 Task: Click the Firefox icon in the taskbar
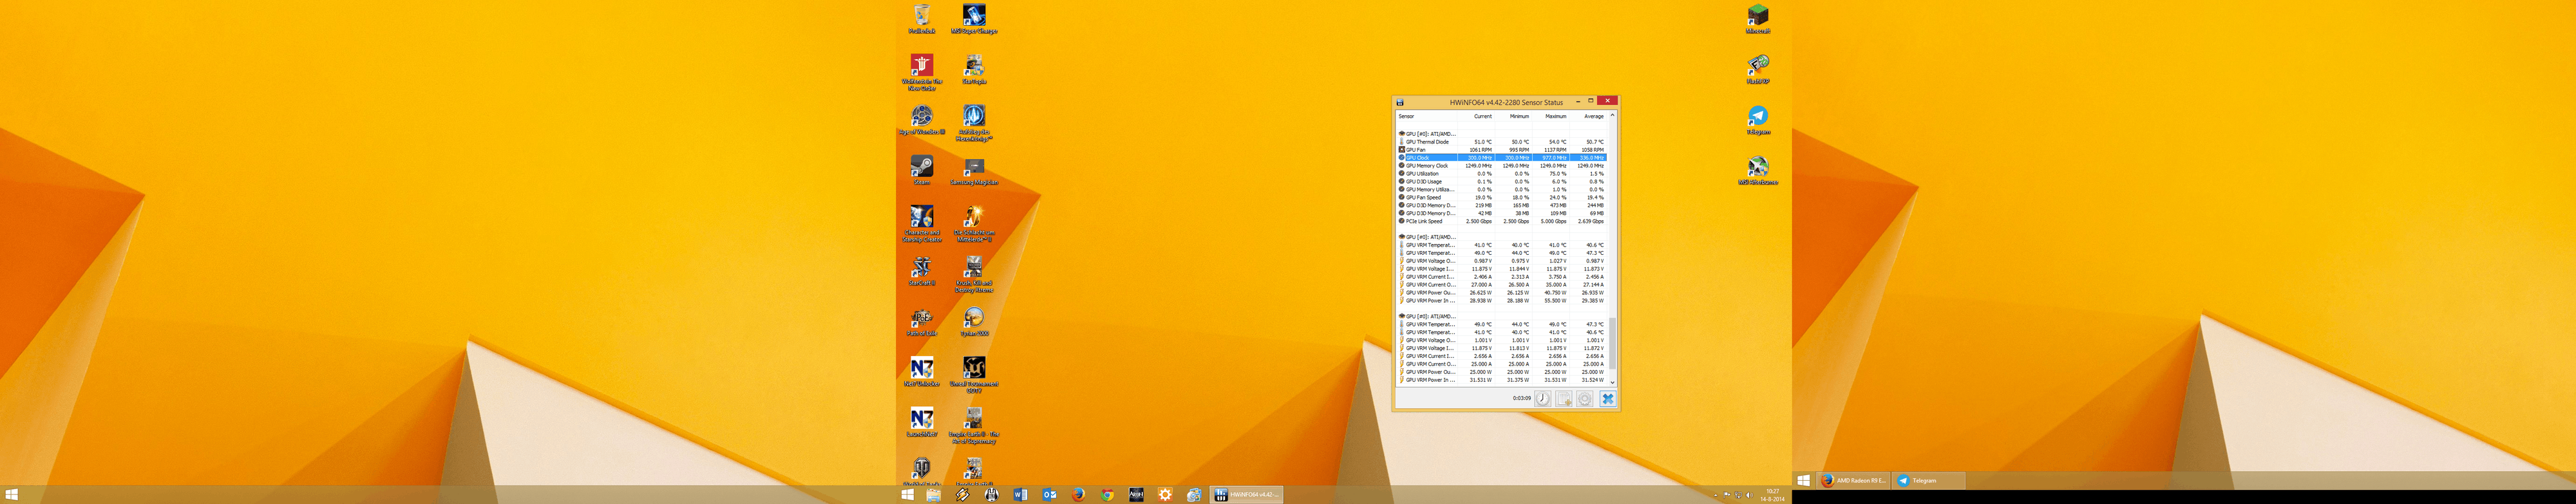tap(1078, 494)
